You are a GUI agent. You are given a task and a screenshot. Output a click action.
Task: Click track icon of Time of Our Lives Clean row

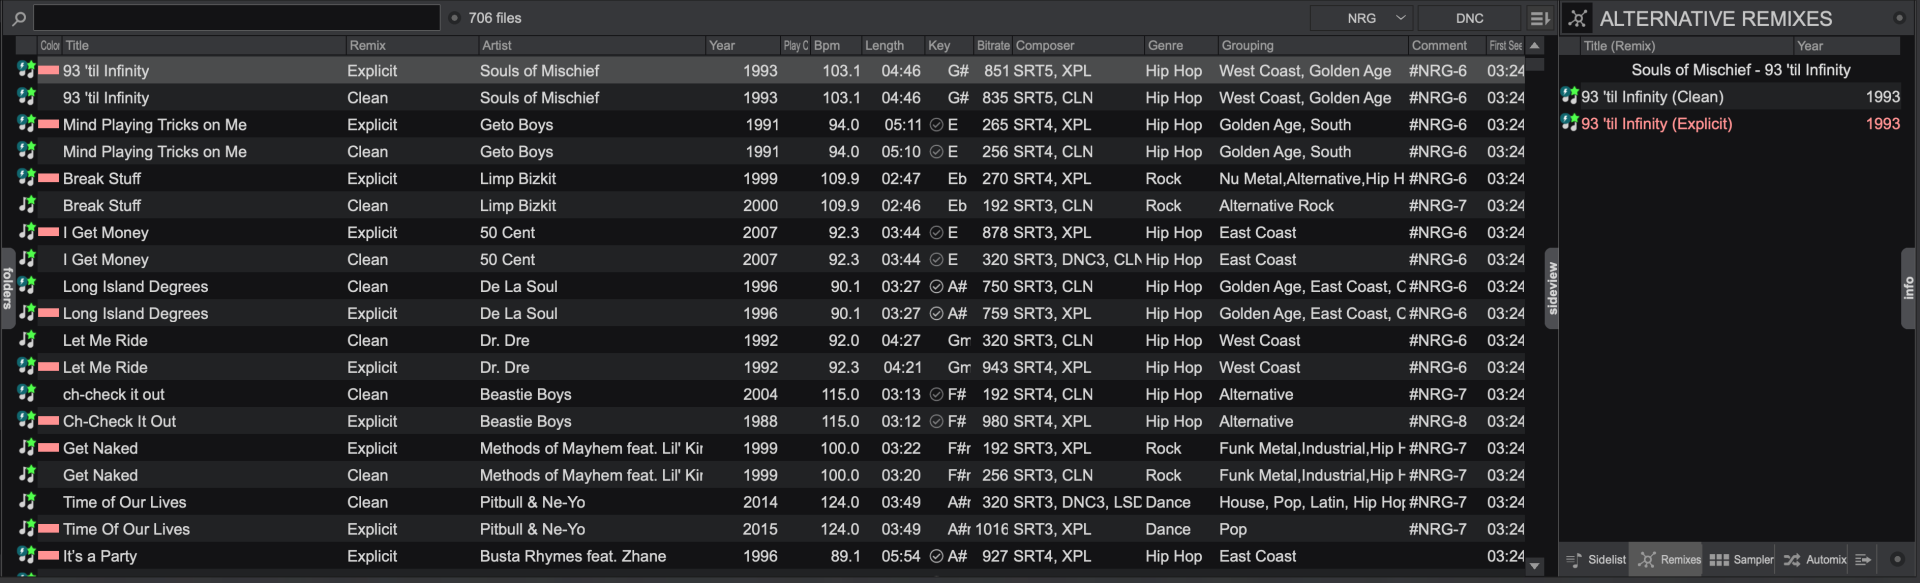27,502
